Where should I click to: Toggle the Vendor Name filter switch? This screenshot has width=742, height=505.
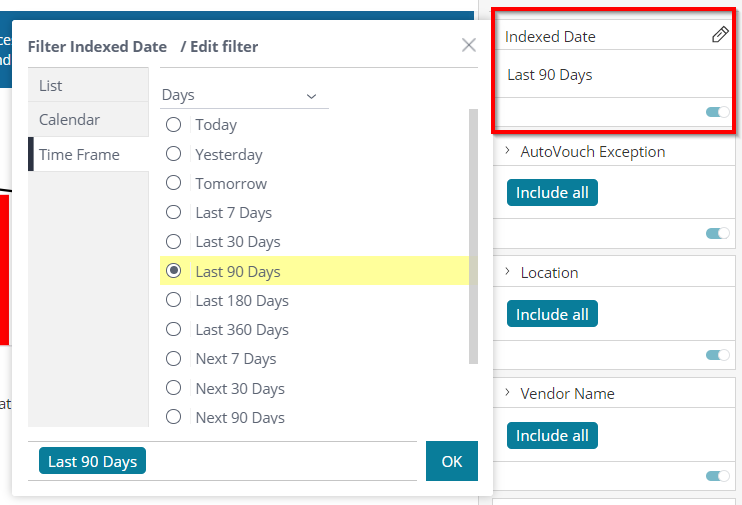[x=717, y=476]
